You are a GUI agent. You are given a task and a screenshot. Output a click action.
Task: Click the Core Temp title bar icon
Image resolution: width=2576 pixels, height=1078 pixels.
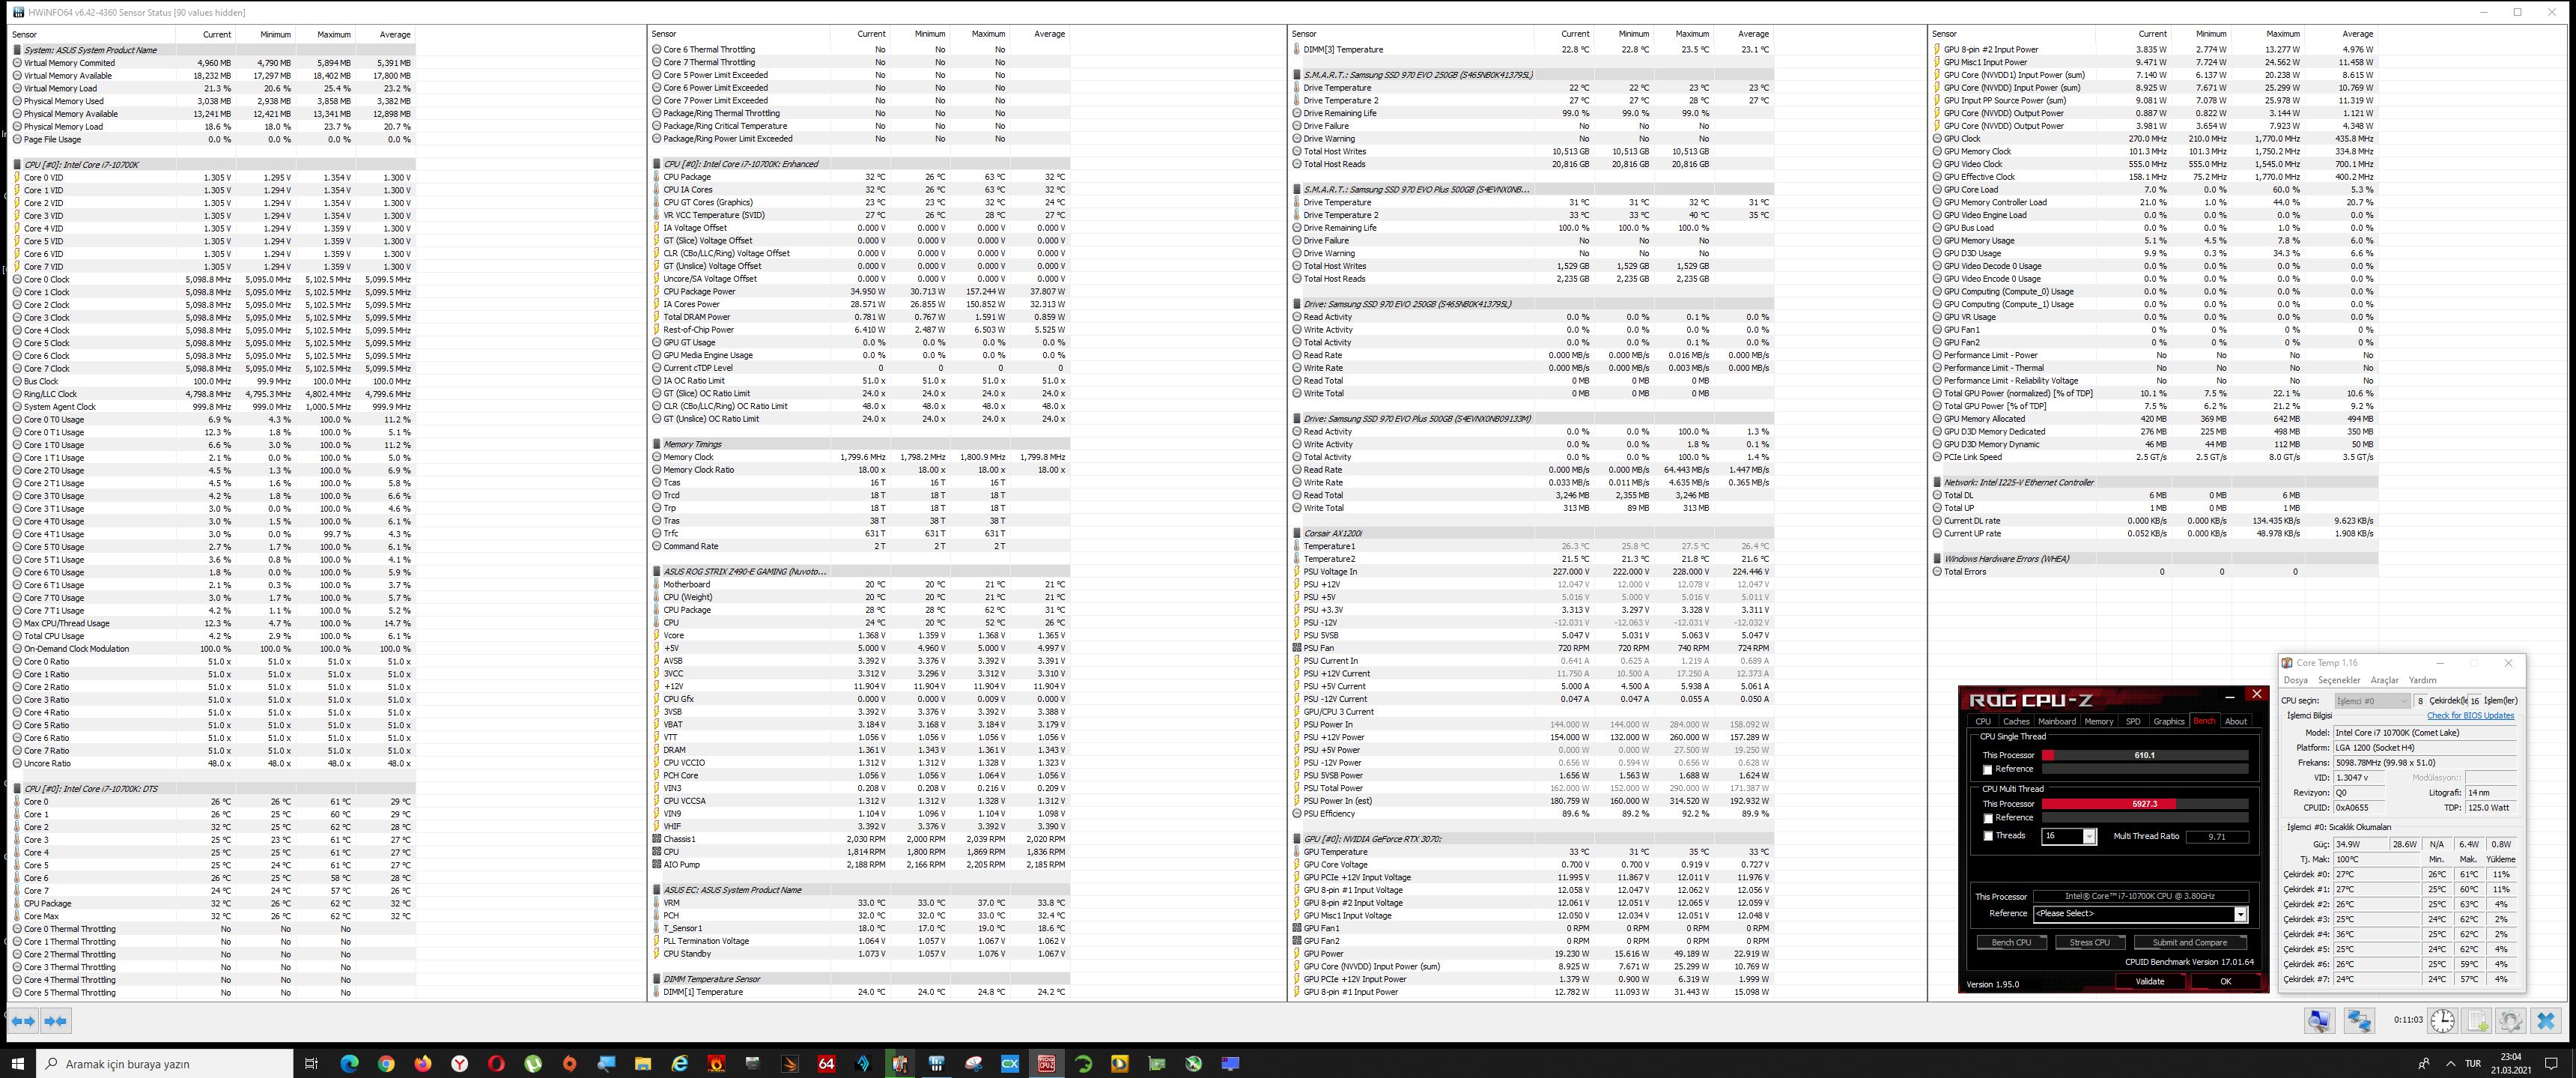pos(2287,663)
